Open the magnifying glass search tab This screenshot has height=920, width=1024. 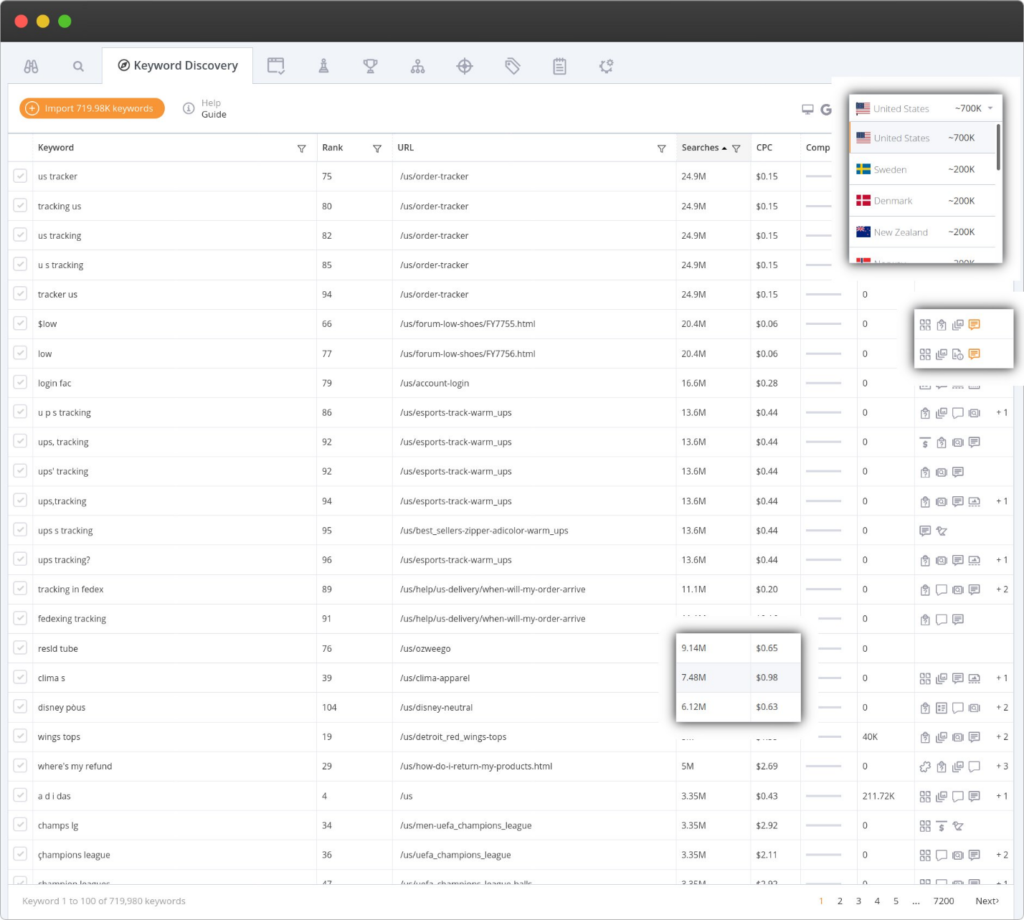pos(78,67)
